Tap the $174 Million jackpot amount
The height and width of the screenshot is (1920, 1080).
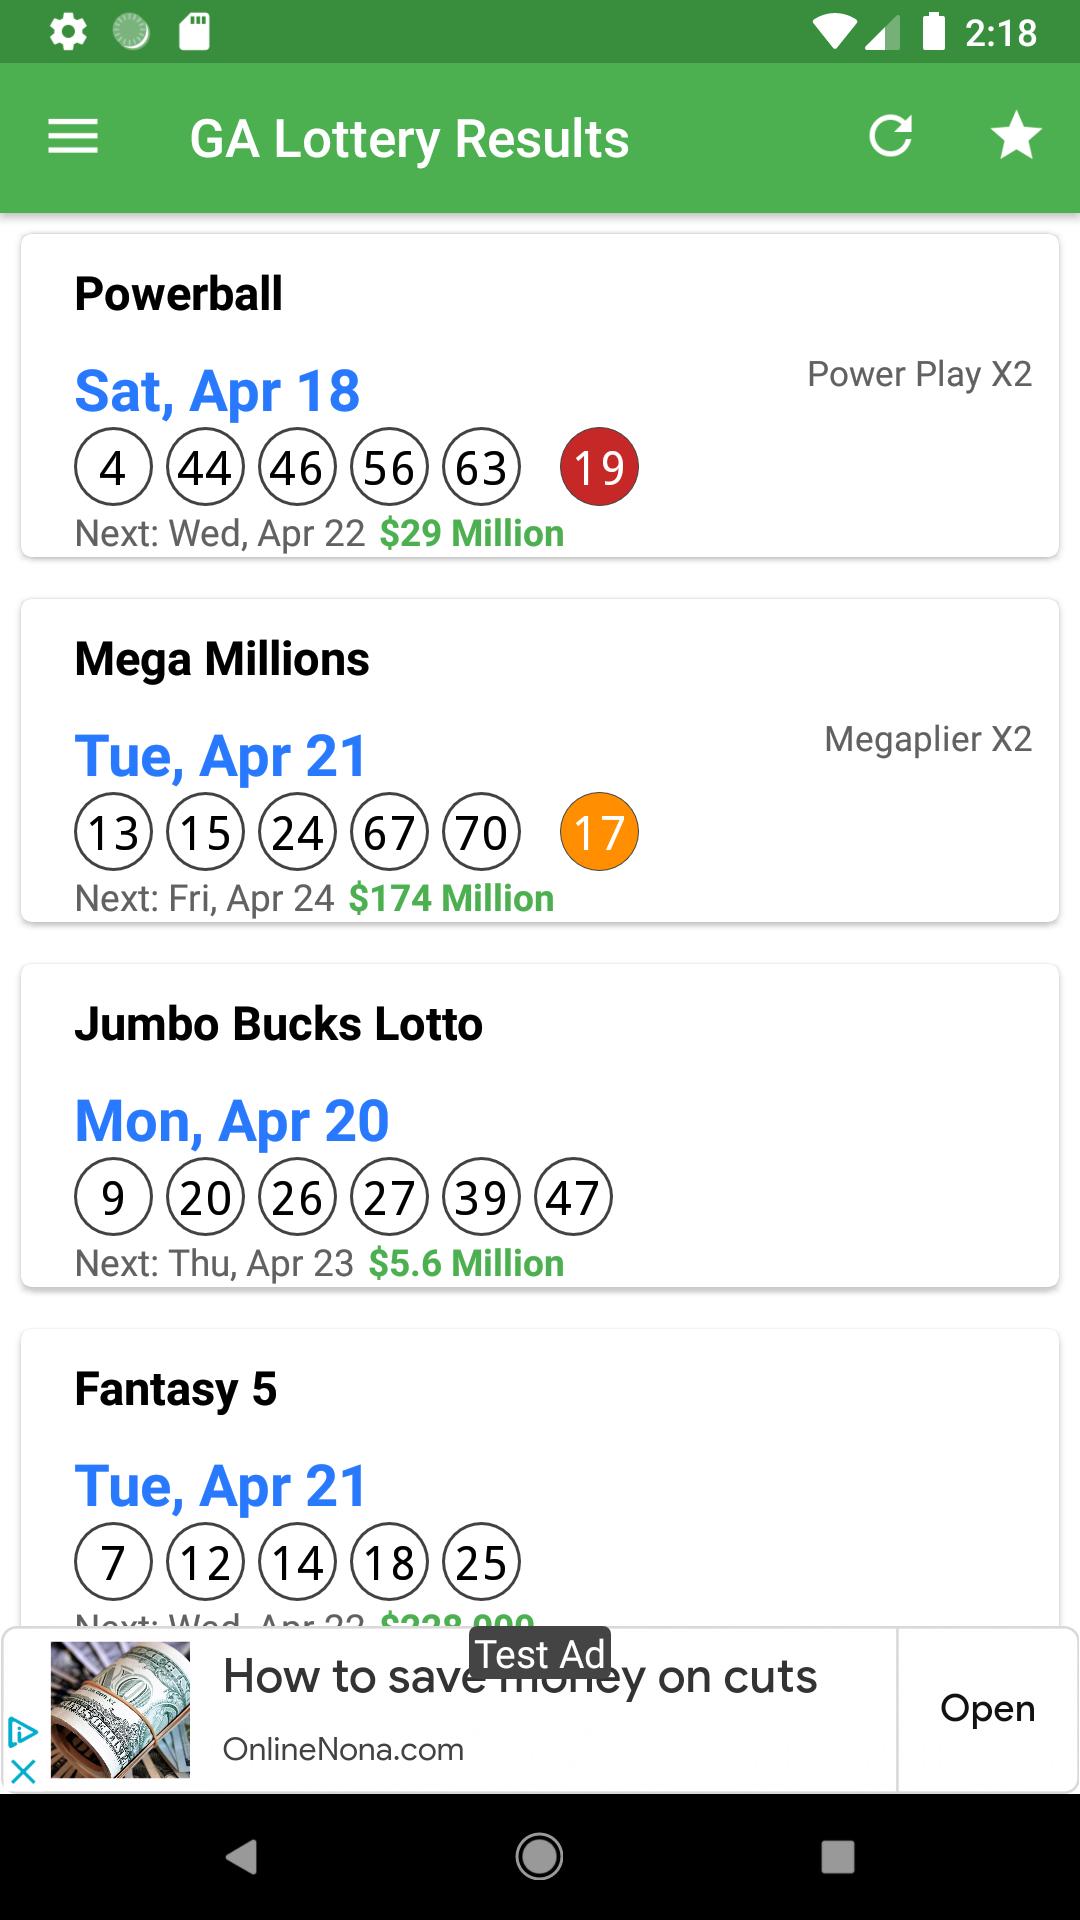451,899
